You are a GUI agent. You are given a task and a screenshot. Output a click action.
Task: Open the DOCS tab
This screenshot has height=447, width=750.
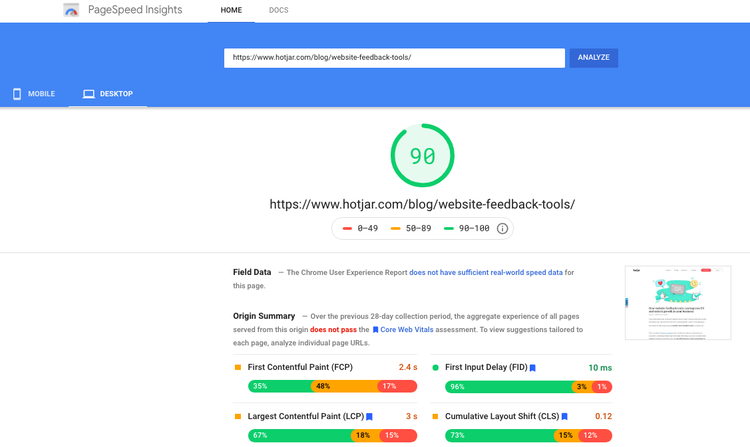pyautogui.click(x=278, y=11)
